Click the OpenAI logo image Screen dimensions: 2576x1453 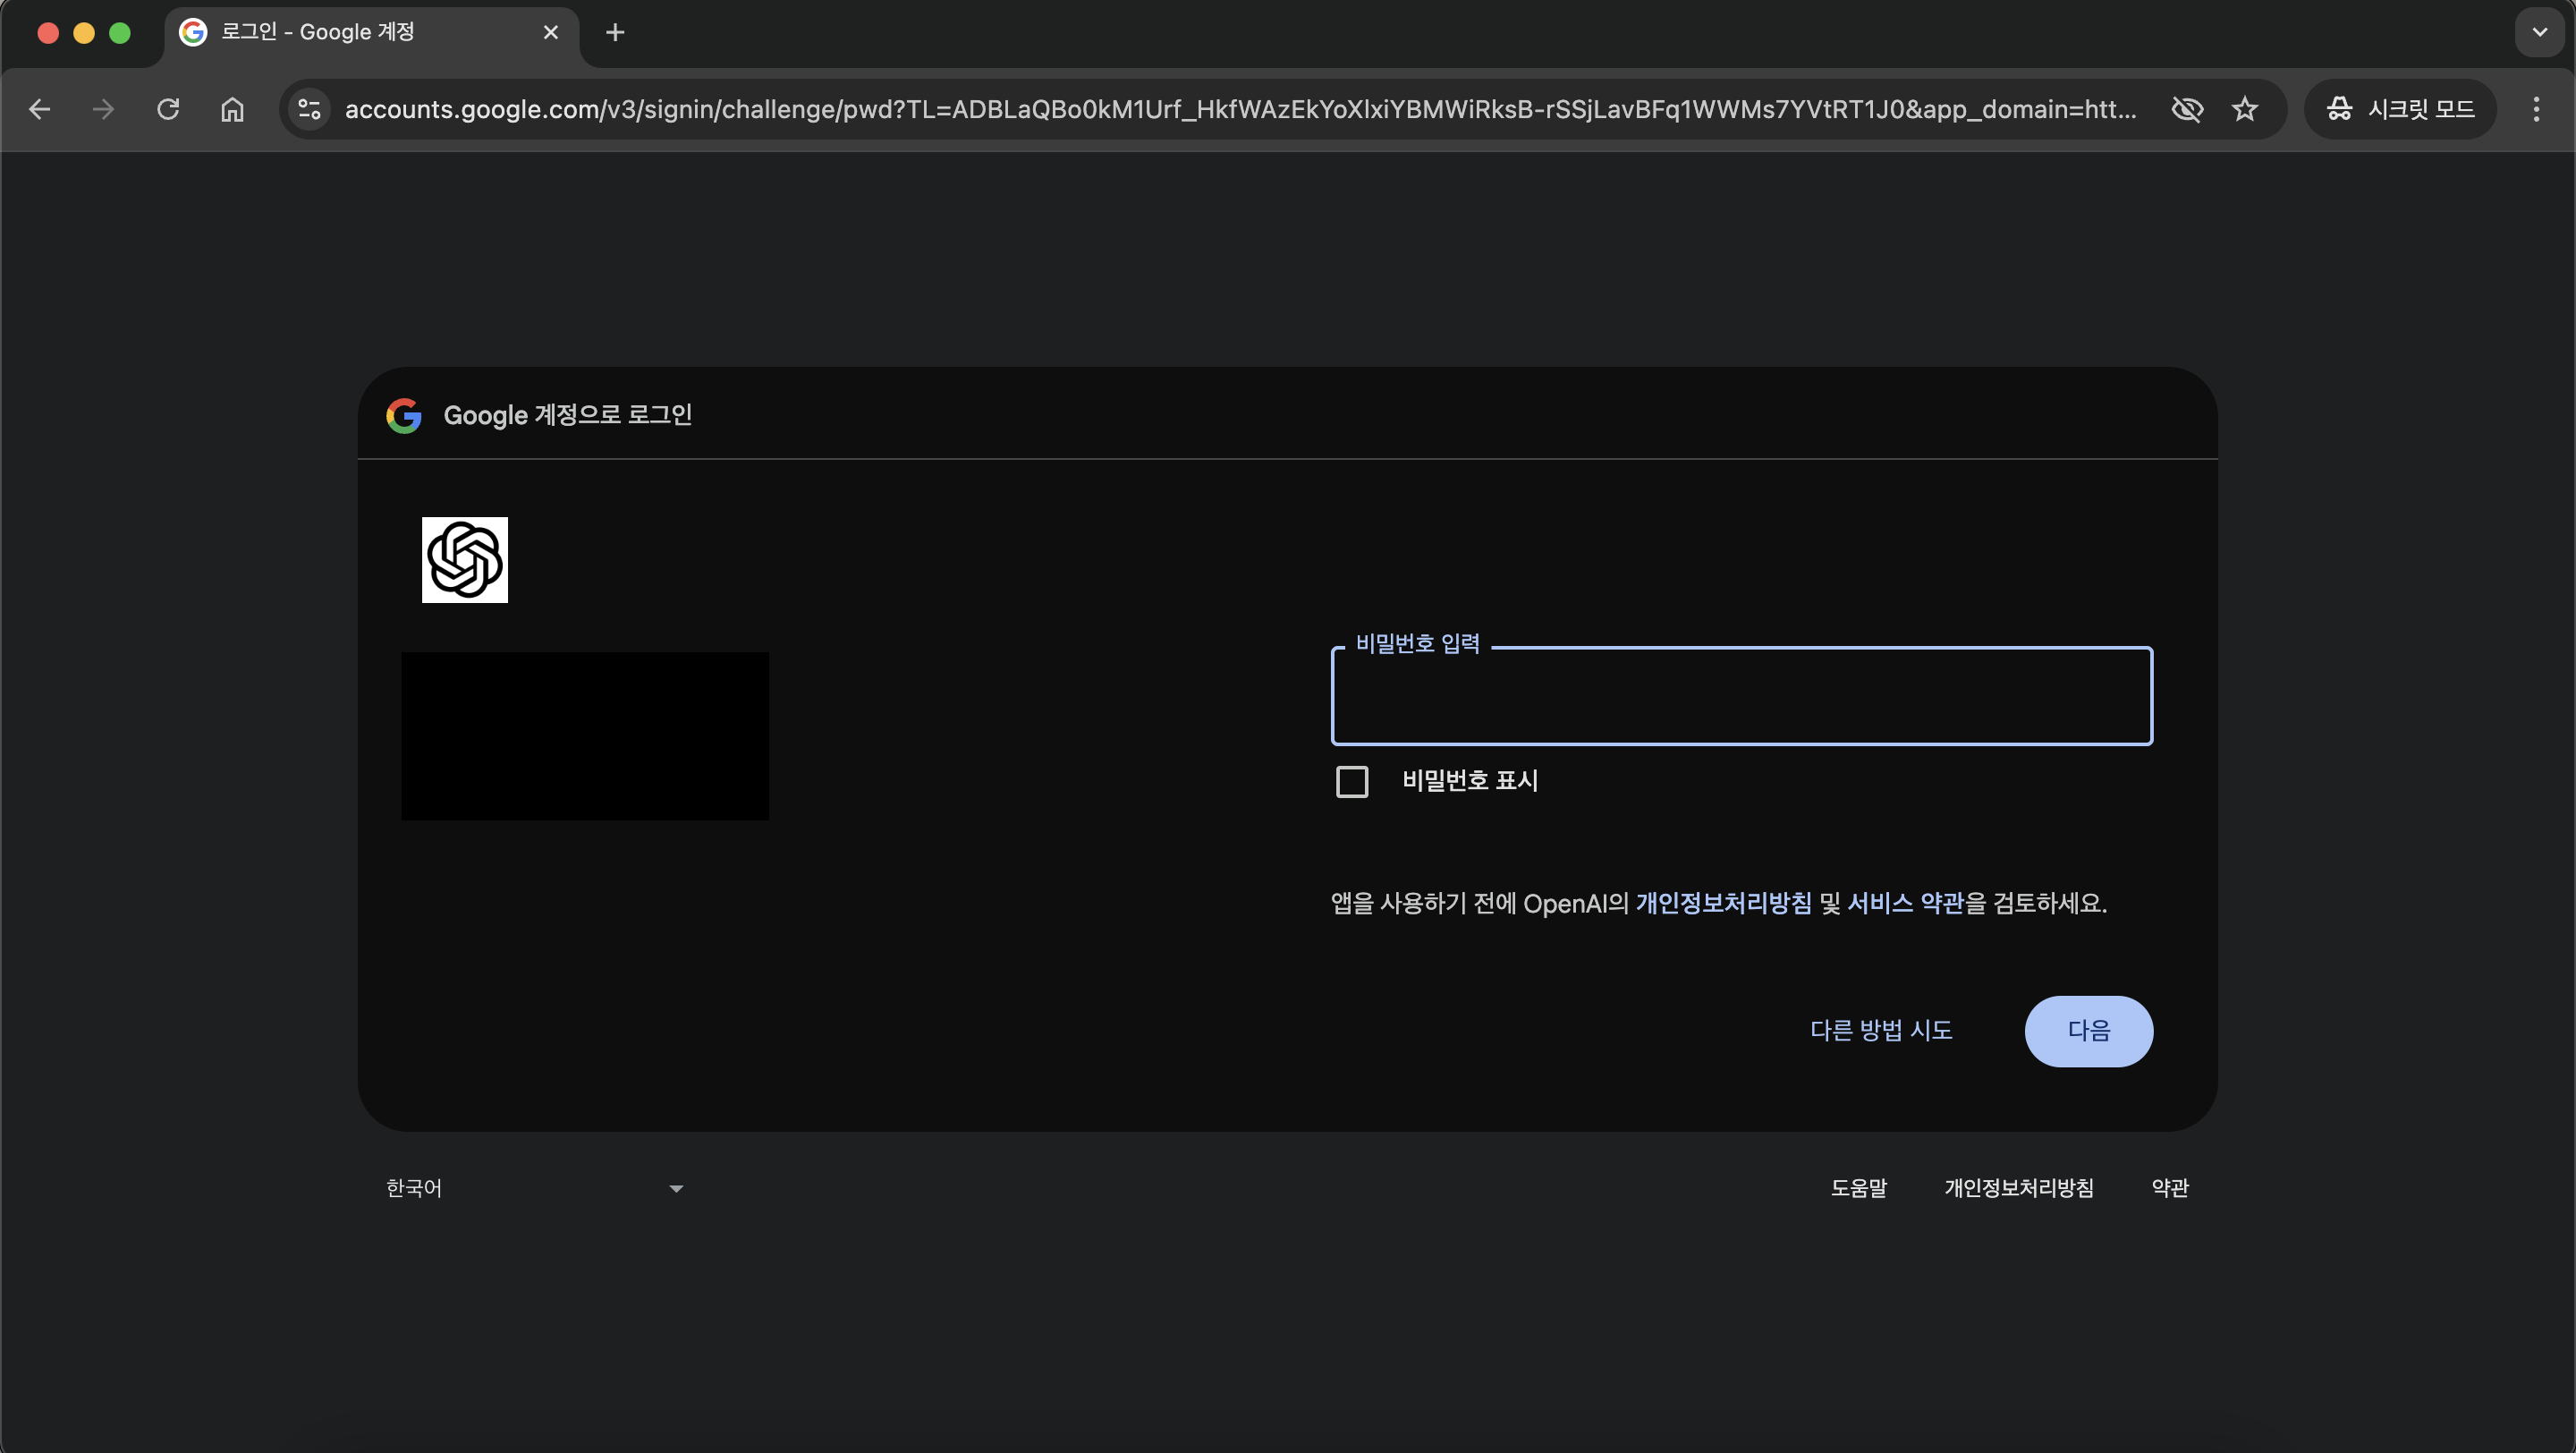(x=464, y=560)
